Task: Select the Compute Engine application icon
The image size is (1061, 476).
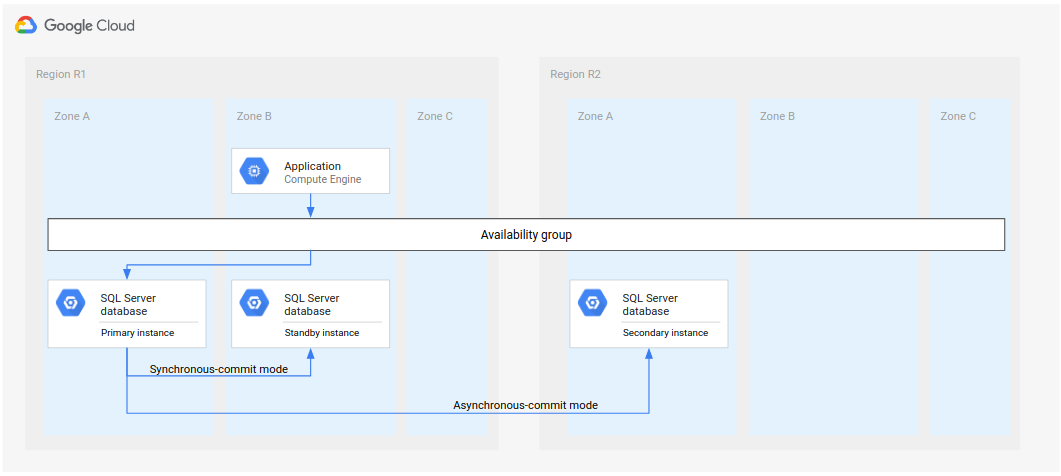Action: [254, 172]
